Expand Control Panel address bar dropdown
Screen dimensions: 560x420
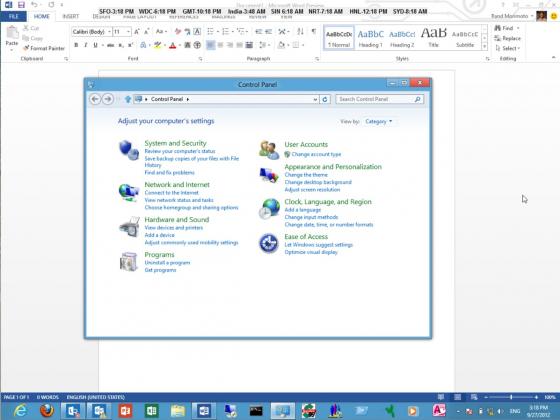315,99
